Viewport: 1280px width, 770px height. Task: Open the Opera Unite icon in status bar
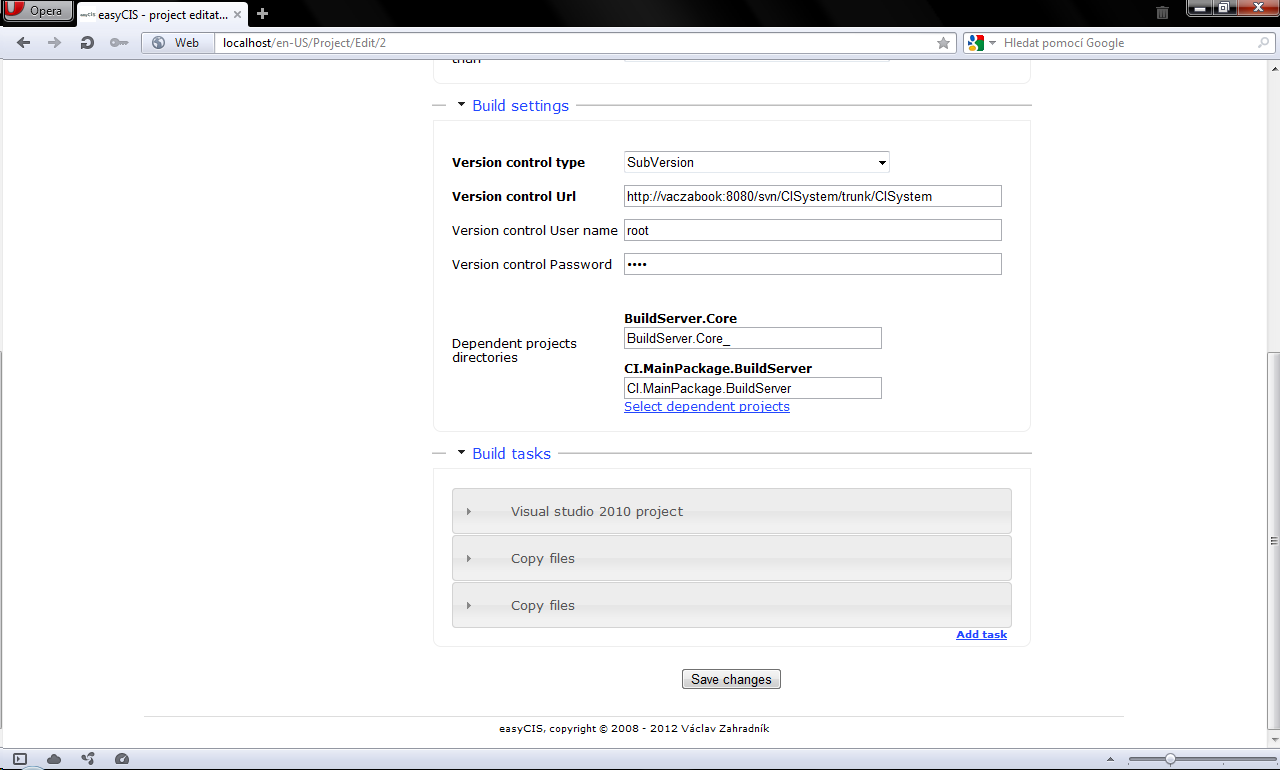[88, 759]
